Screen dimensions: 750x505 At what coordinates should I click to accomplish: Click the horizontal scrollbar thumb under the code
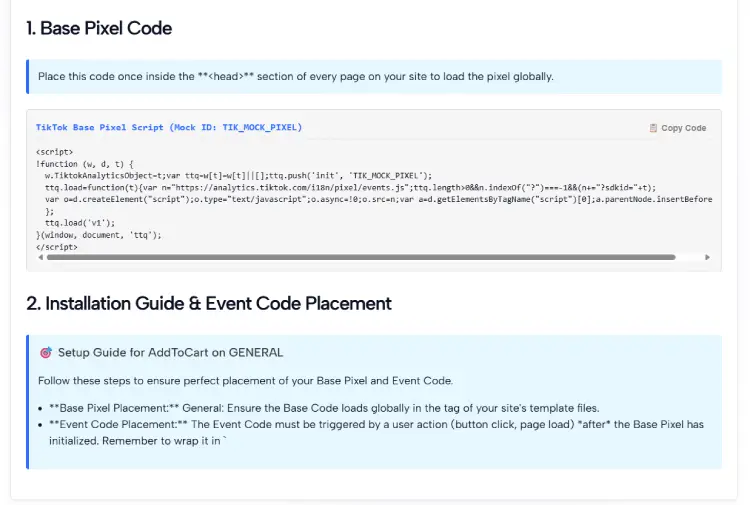[x=361, y=257]
